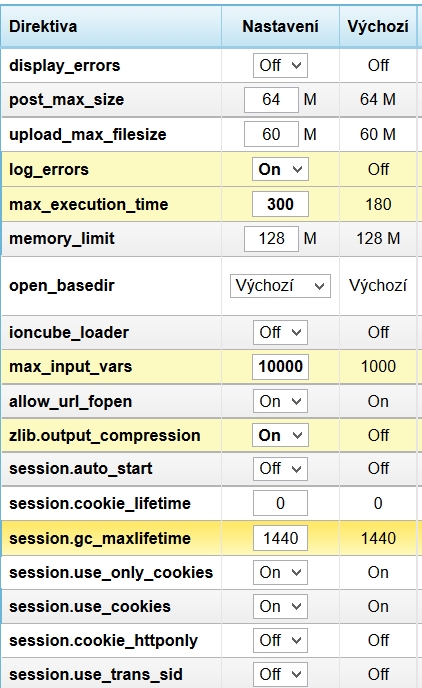Open the log_errors On dropdown
Screen dimensions: 422x688
point(280,169)
